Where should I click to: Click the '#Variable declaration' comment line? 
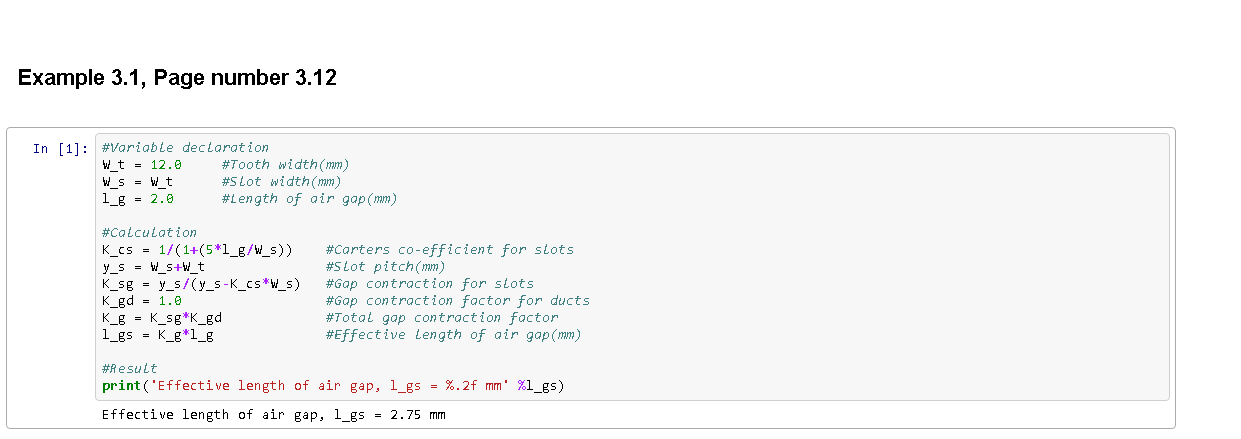[x=185, y=147]
